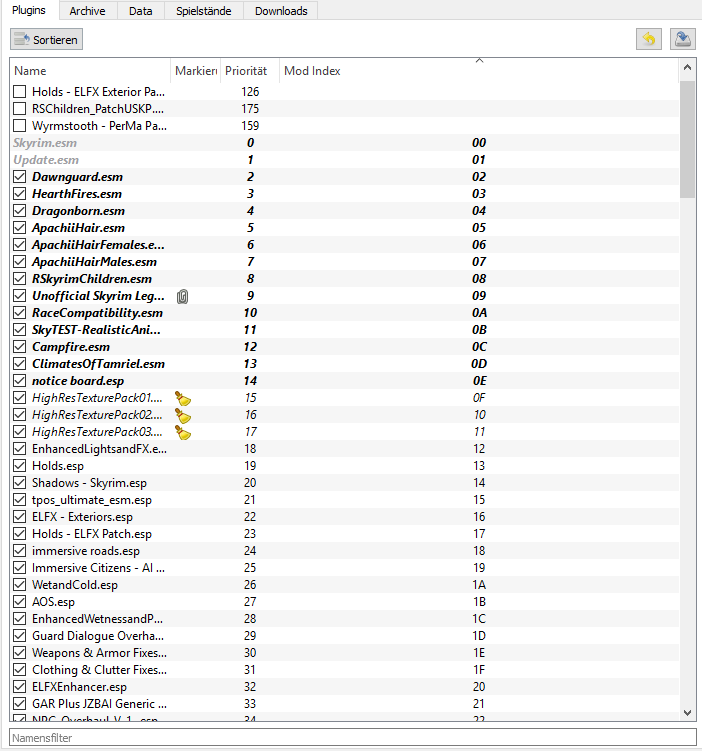Enable the RSChildren_PatchUSKP plugin checkbox

tap(20, 109)
